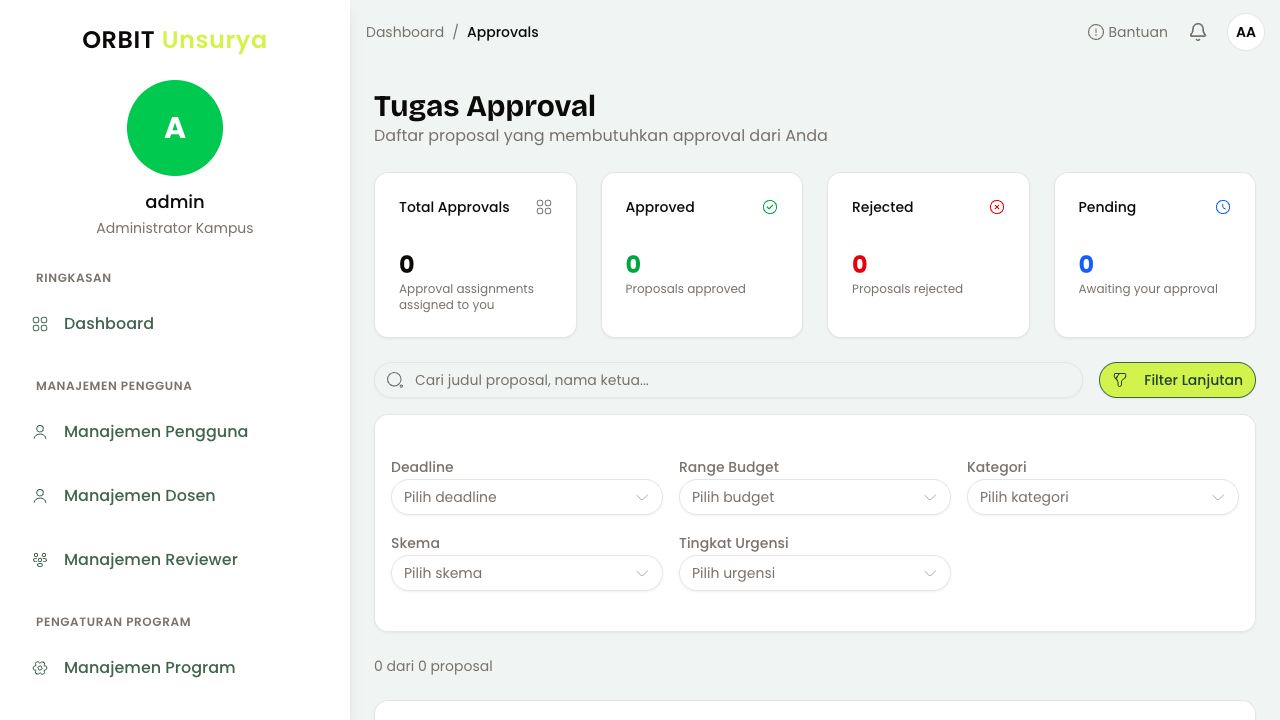Click the Rejected red cross icon
The height and width of the screenshot is (720, 1280).
tap(997, 207)
